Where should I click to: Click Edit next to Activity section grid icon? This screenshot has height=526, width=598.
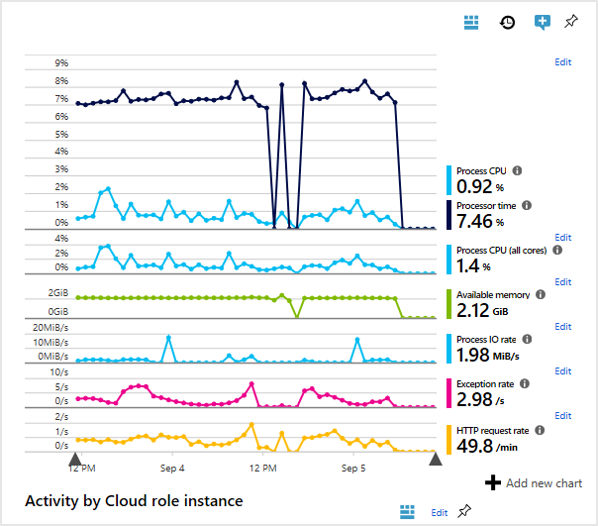(x=439, y=513)
